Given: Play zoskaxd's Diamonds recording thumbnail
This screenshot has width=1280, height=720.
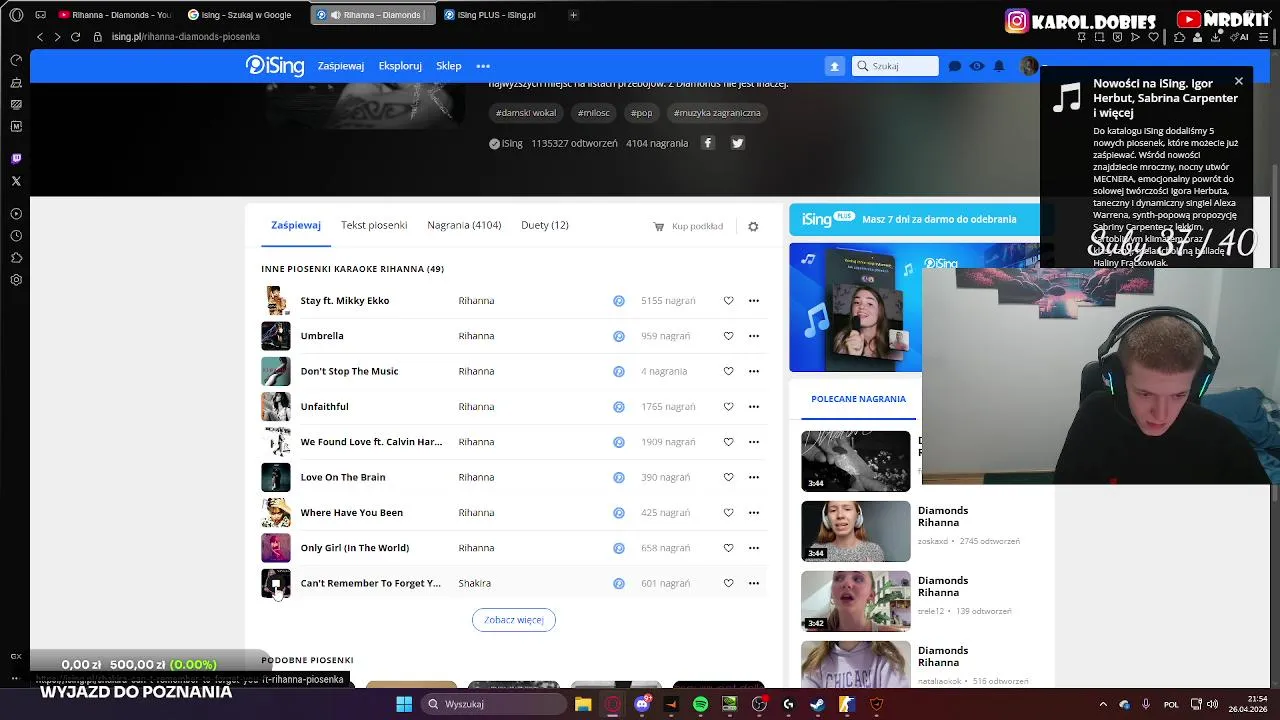Looking at the screenshot, I should coord(856,531).
